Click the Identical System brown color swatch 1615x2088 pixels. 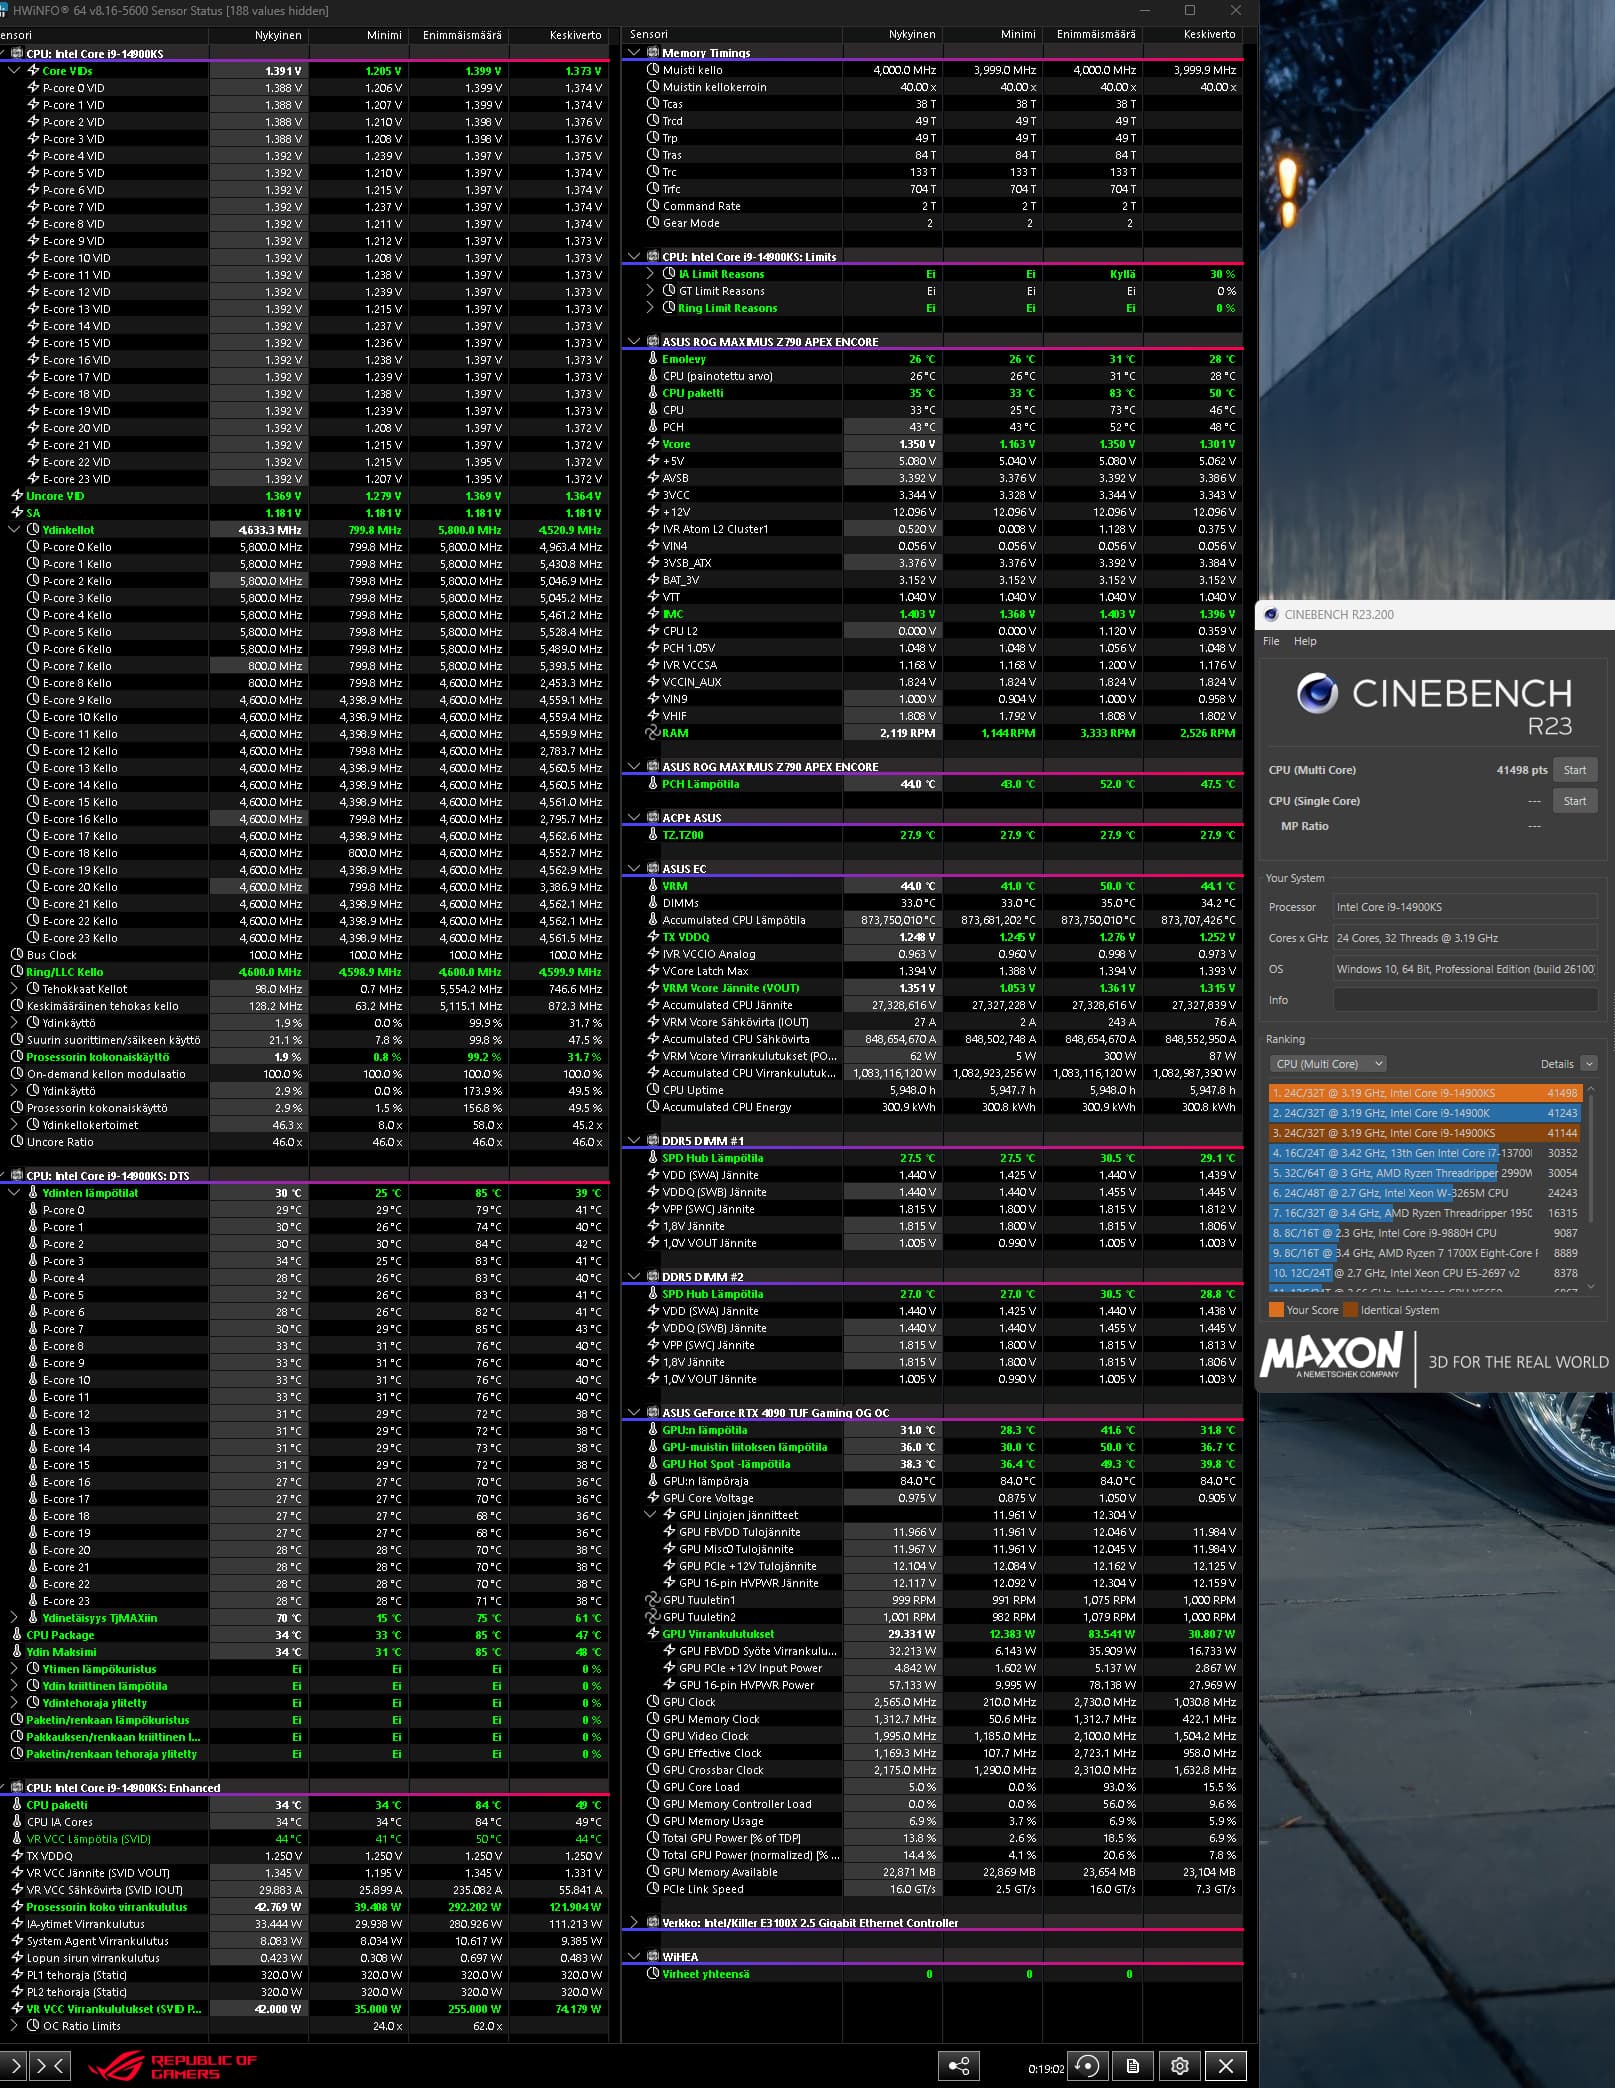(x=1351, y=1310)
